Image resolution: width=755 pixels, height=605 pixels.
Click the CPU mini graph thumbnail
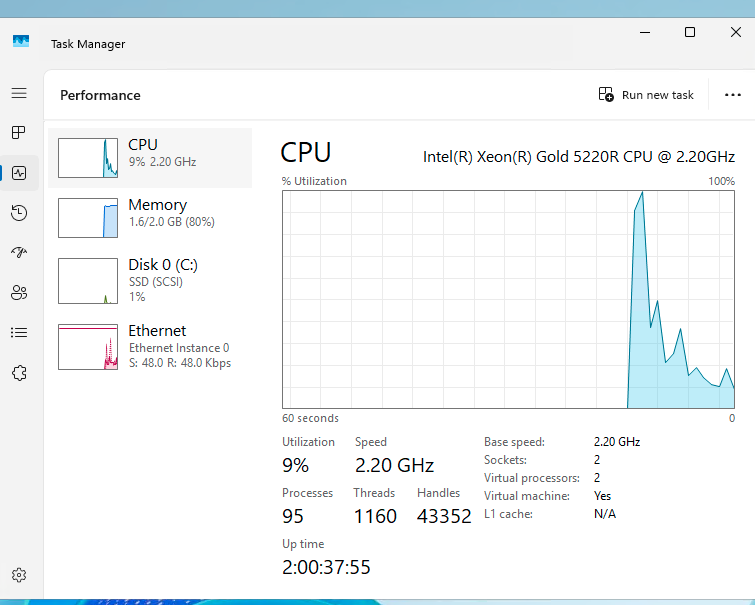(88, 158)
